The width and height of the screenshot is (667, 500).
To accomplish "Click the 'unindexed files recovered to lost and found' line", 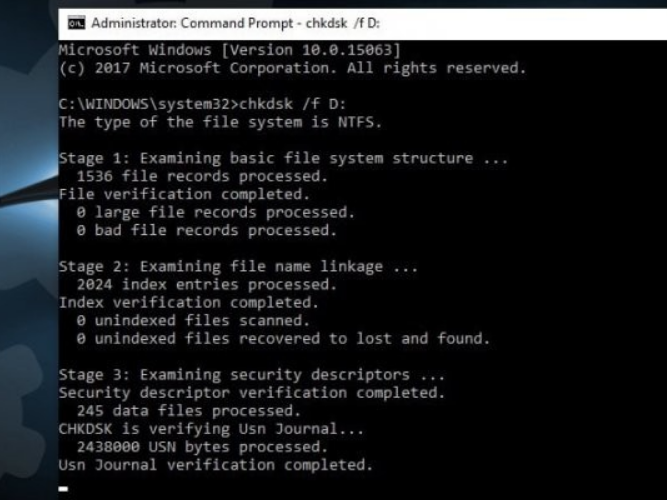I will (x=283, y=339).
